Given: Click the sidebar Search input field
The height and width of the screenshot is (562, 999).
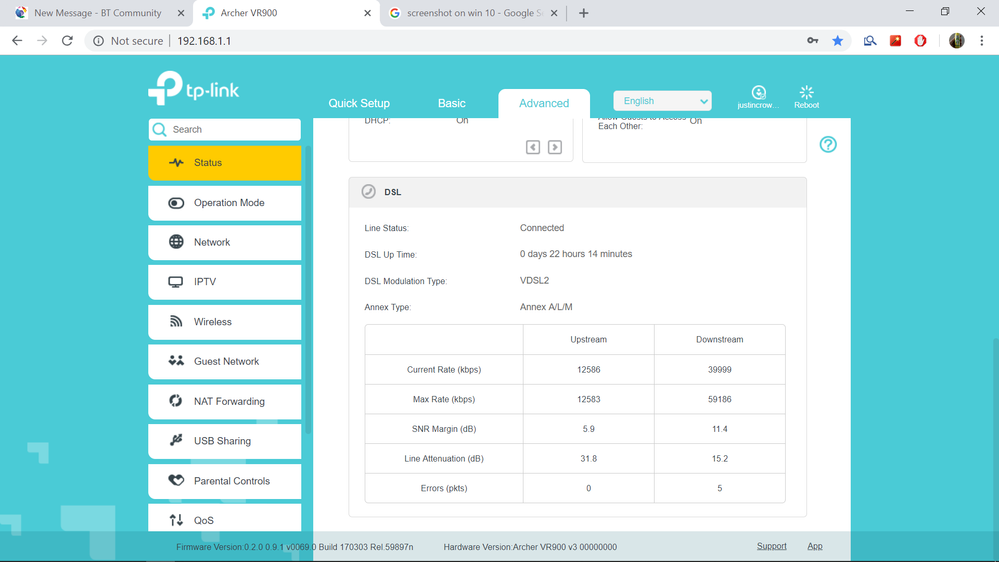Looking at the screenshot, I should 232,130.
